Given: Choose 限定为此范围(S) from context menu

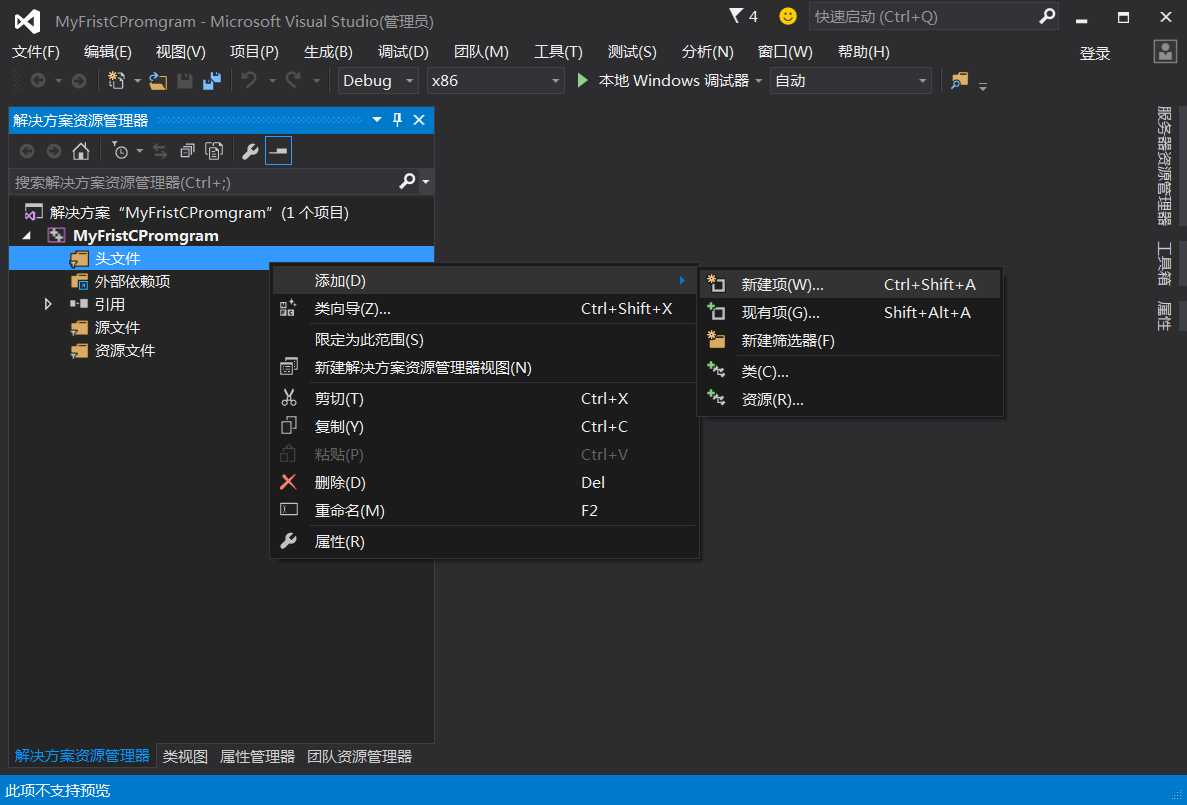Looking at the screenshot, I should click(484, 340).
